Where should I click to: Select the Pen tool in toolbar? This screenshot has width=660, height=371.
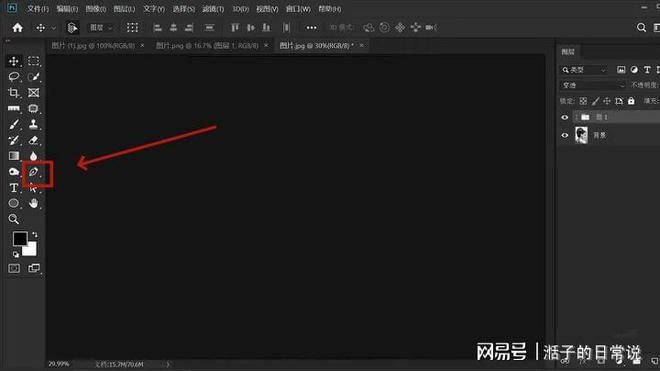(x=33, y=172)
